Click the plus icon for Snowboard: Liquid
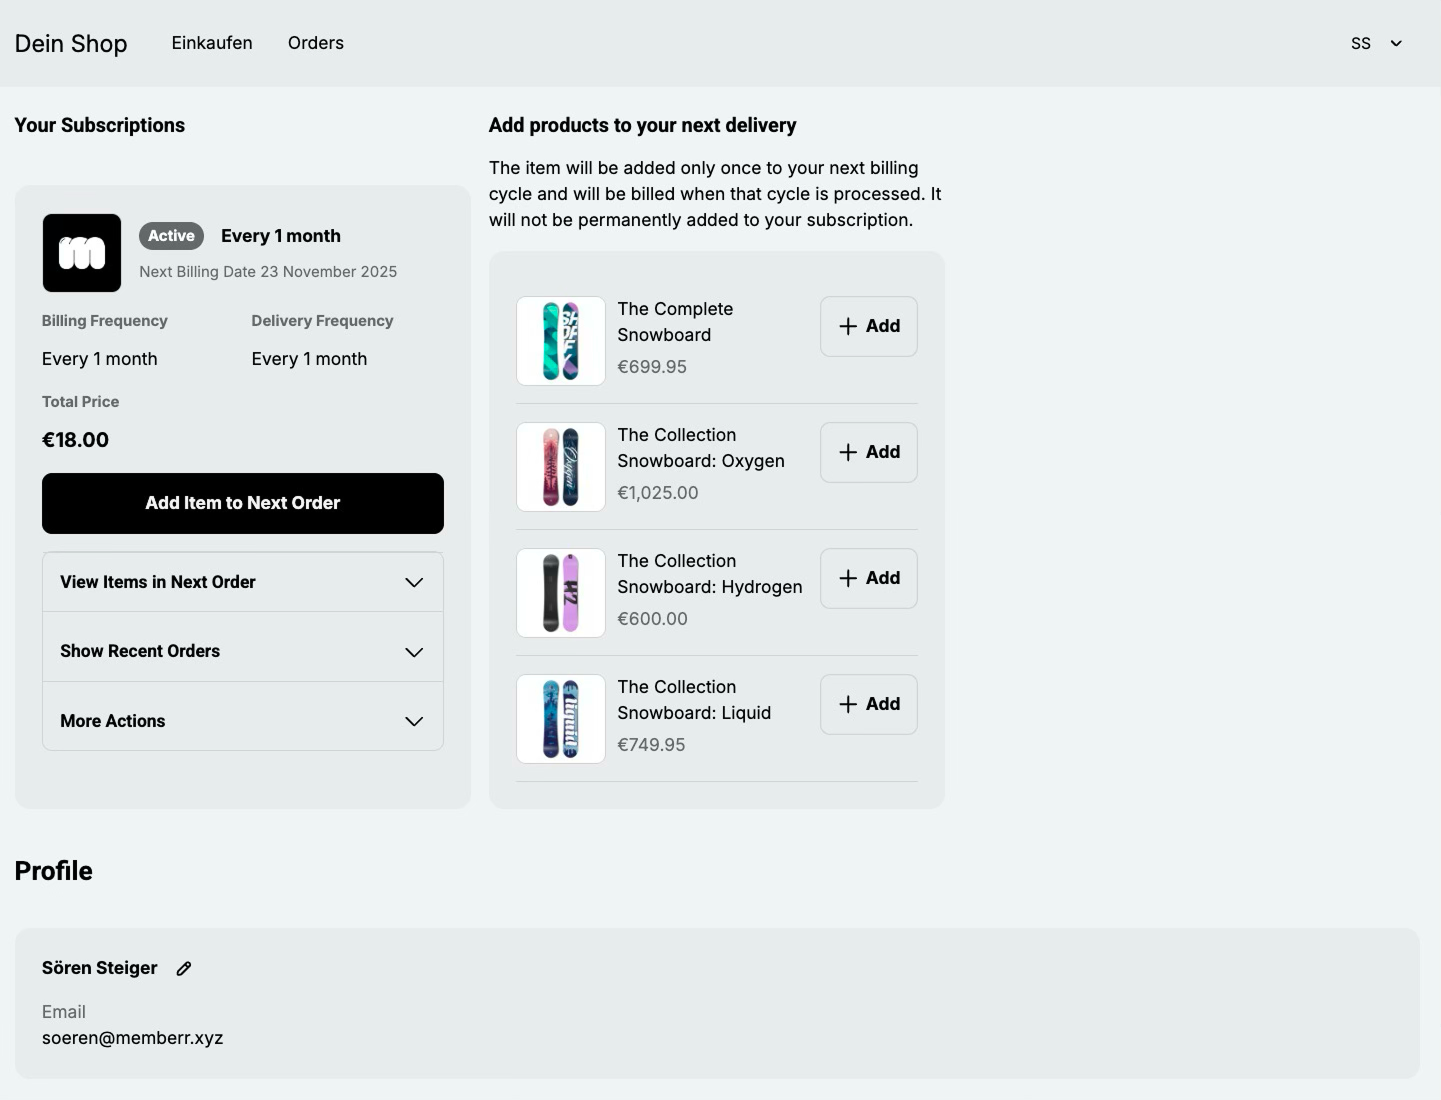The width and height of the screenshot is (1441, 1100). pyautogui.click(x=848, y=704)
